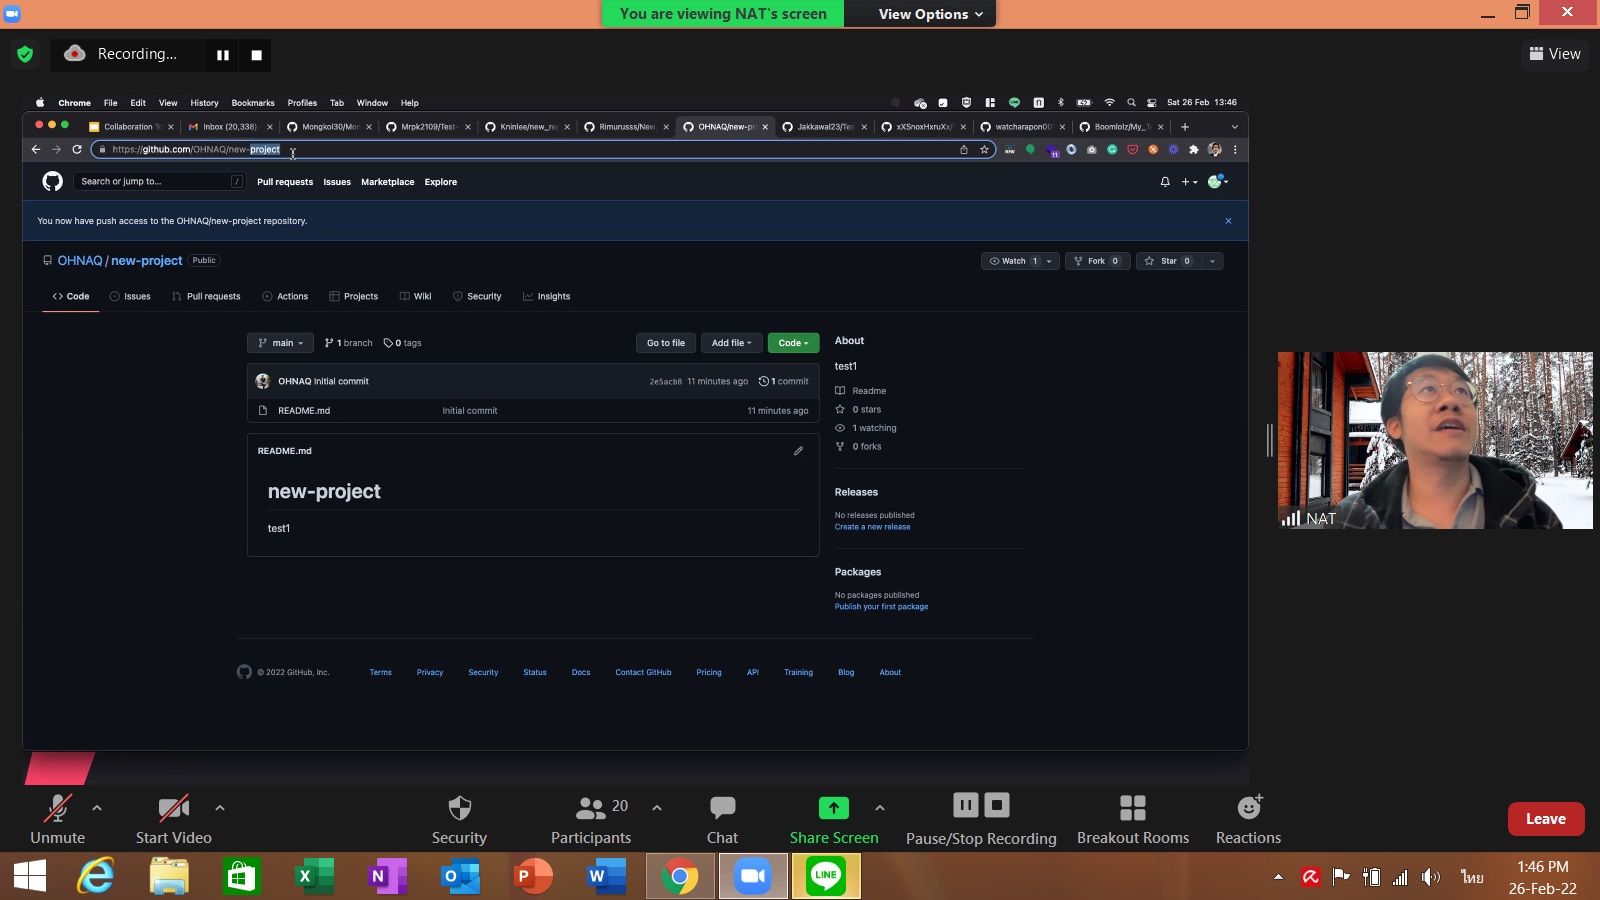
Task: Open LINE app from the taskbar
Action: [x=826, y=876]
